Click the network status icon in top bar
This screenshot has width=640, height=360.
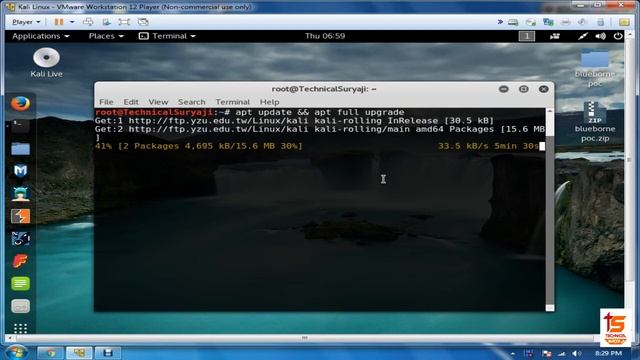583,36
